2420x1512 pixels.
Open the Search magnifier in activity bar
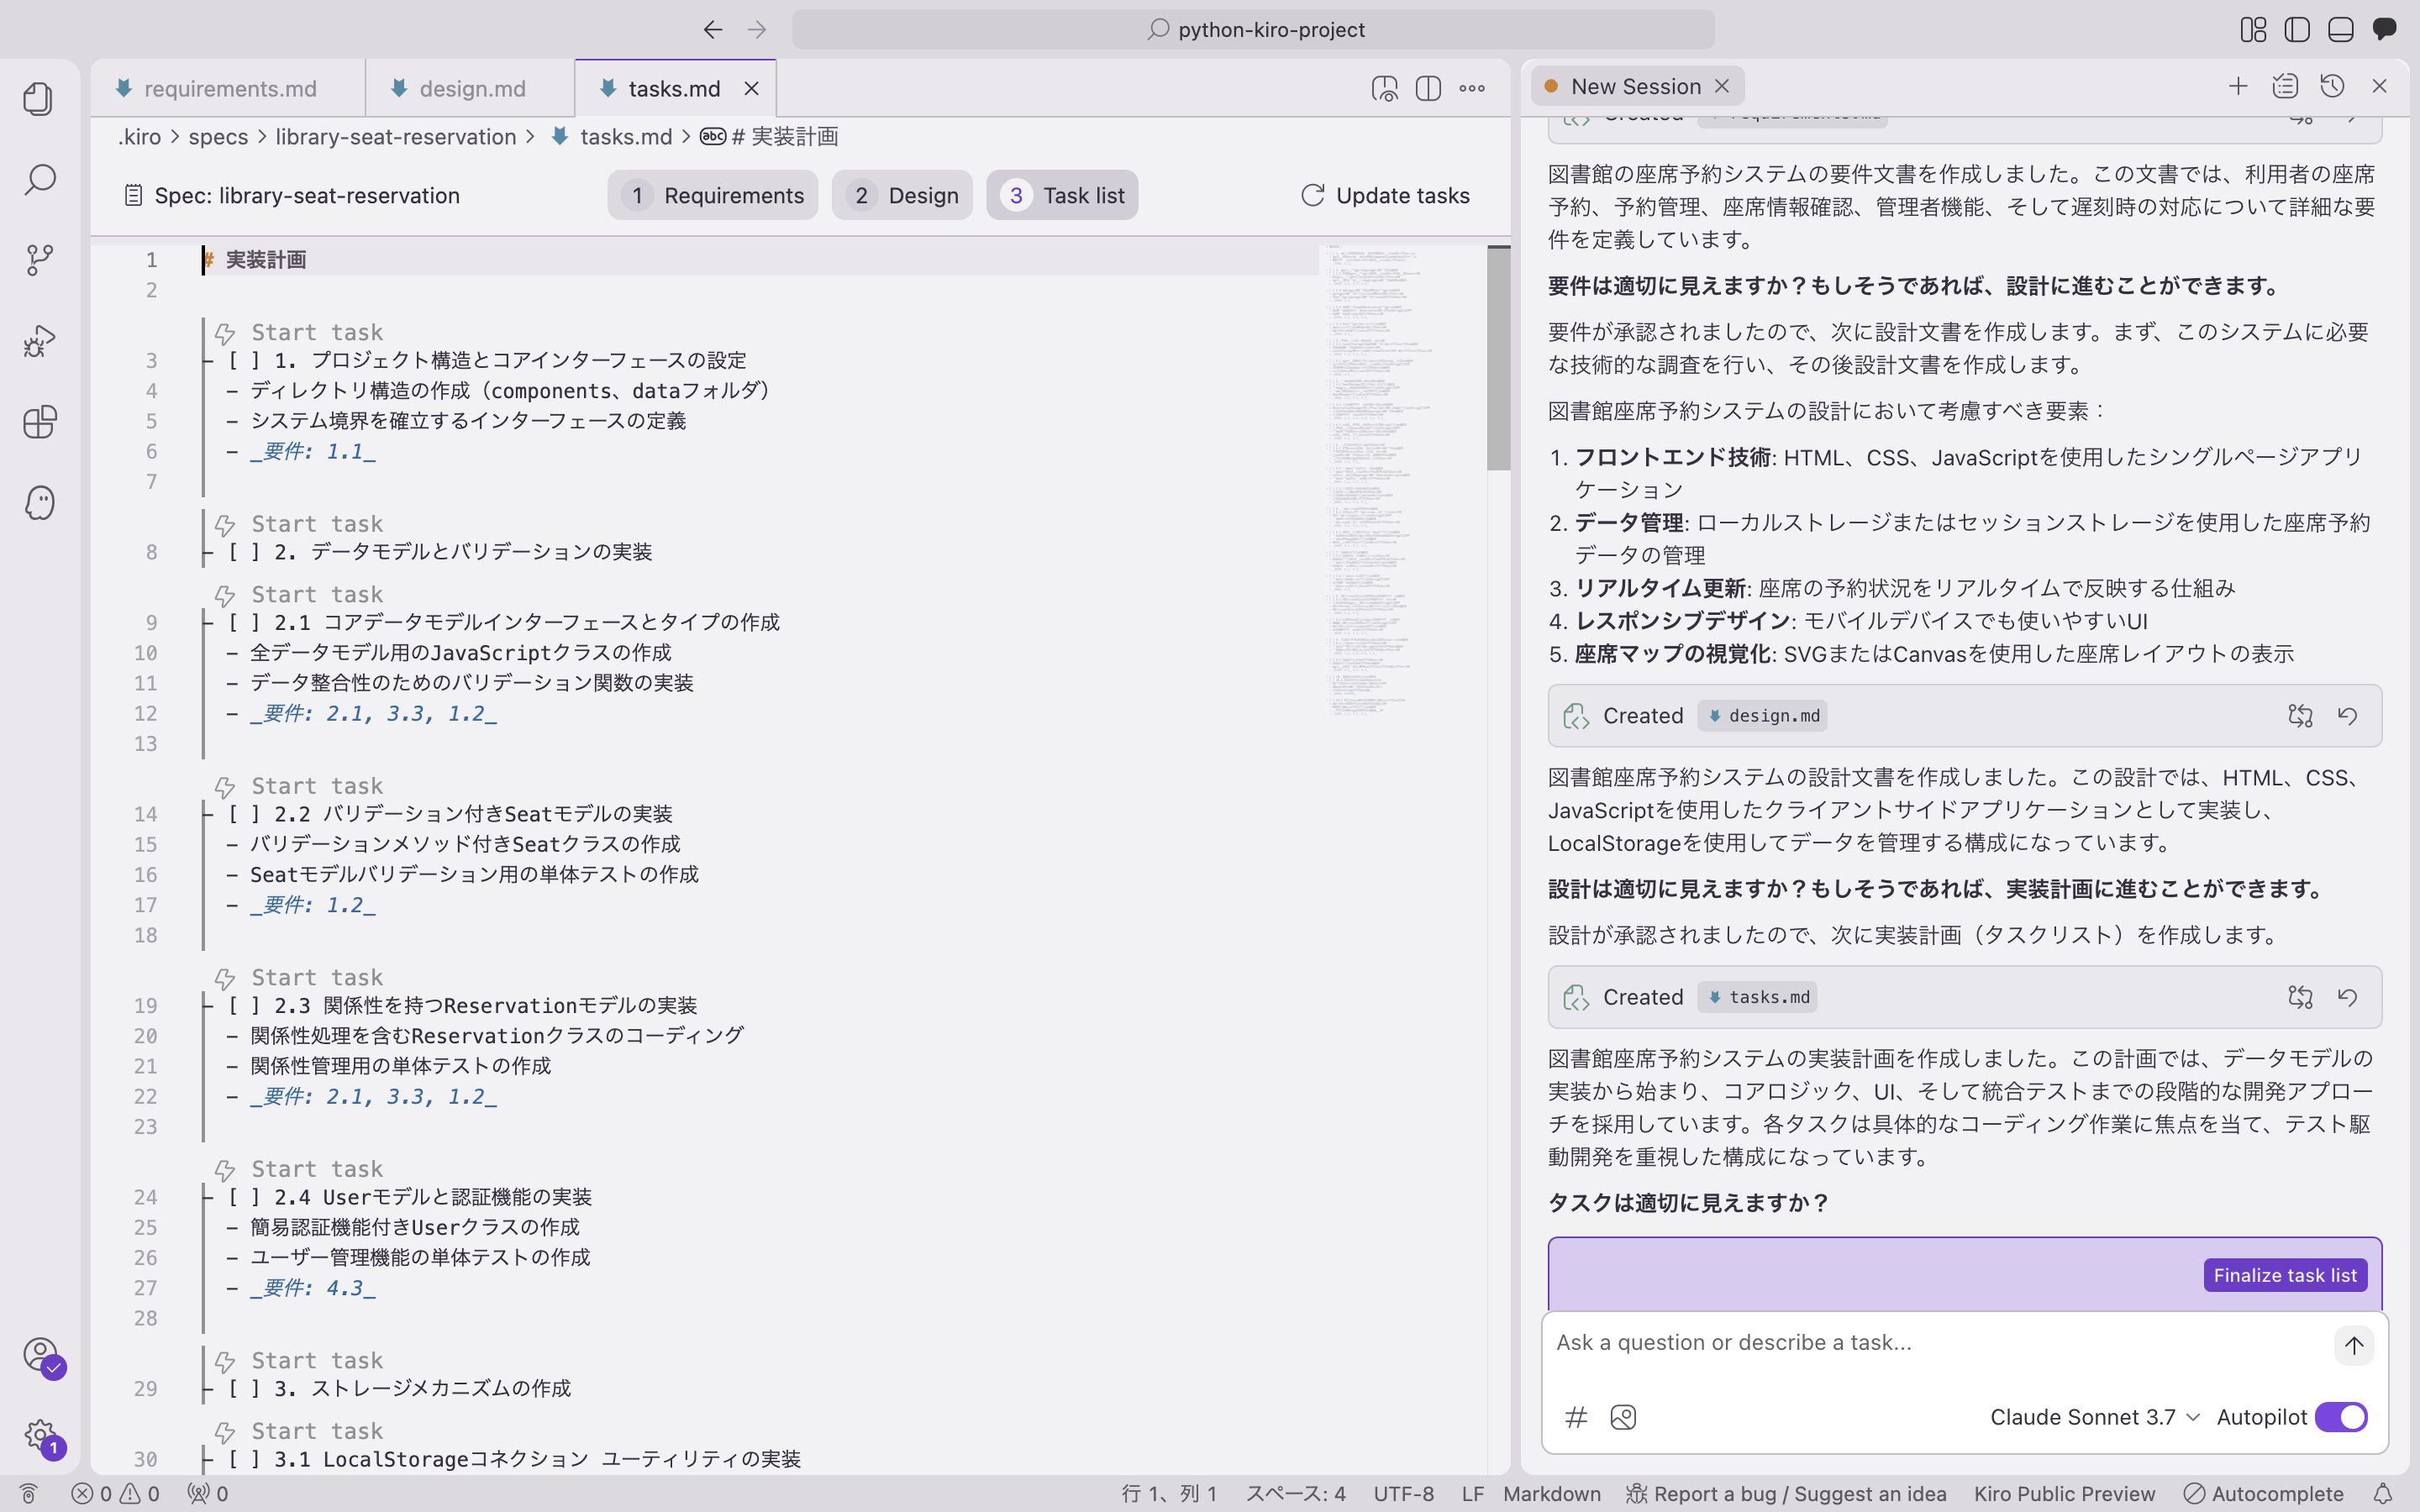tap(39, 180)
